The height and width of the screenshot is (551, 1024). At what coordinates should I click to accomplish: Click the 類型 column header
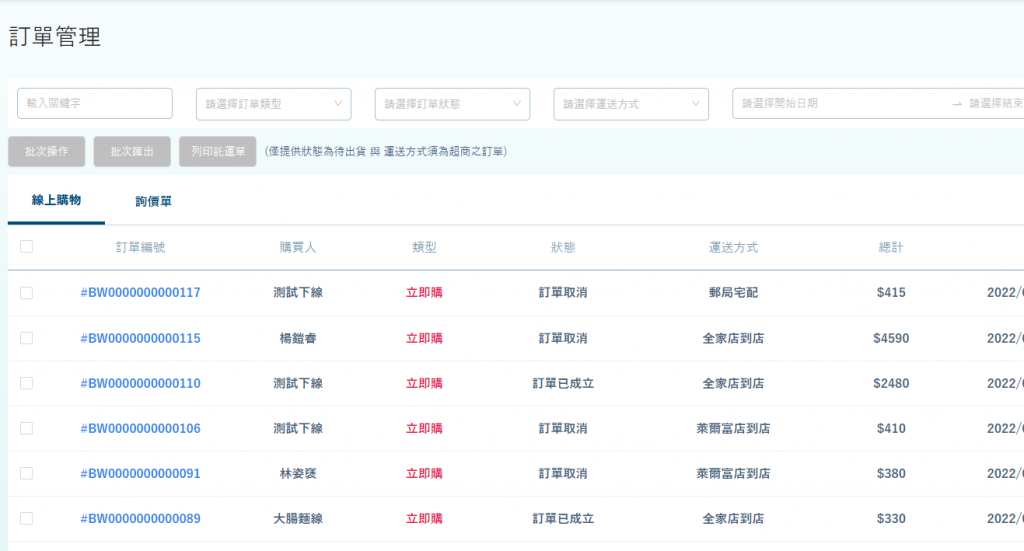(x=424, y=247)
